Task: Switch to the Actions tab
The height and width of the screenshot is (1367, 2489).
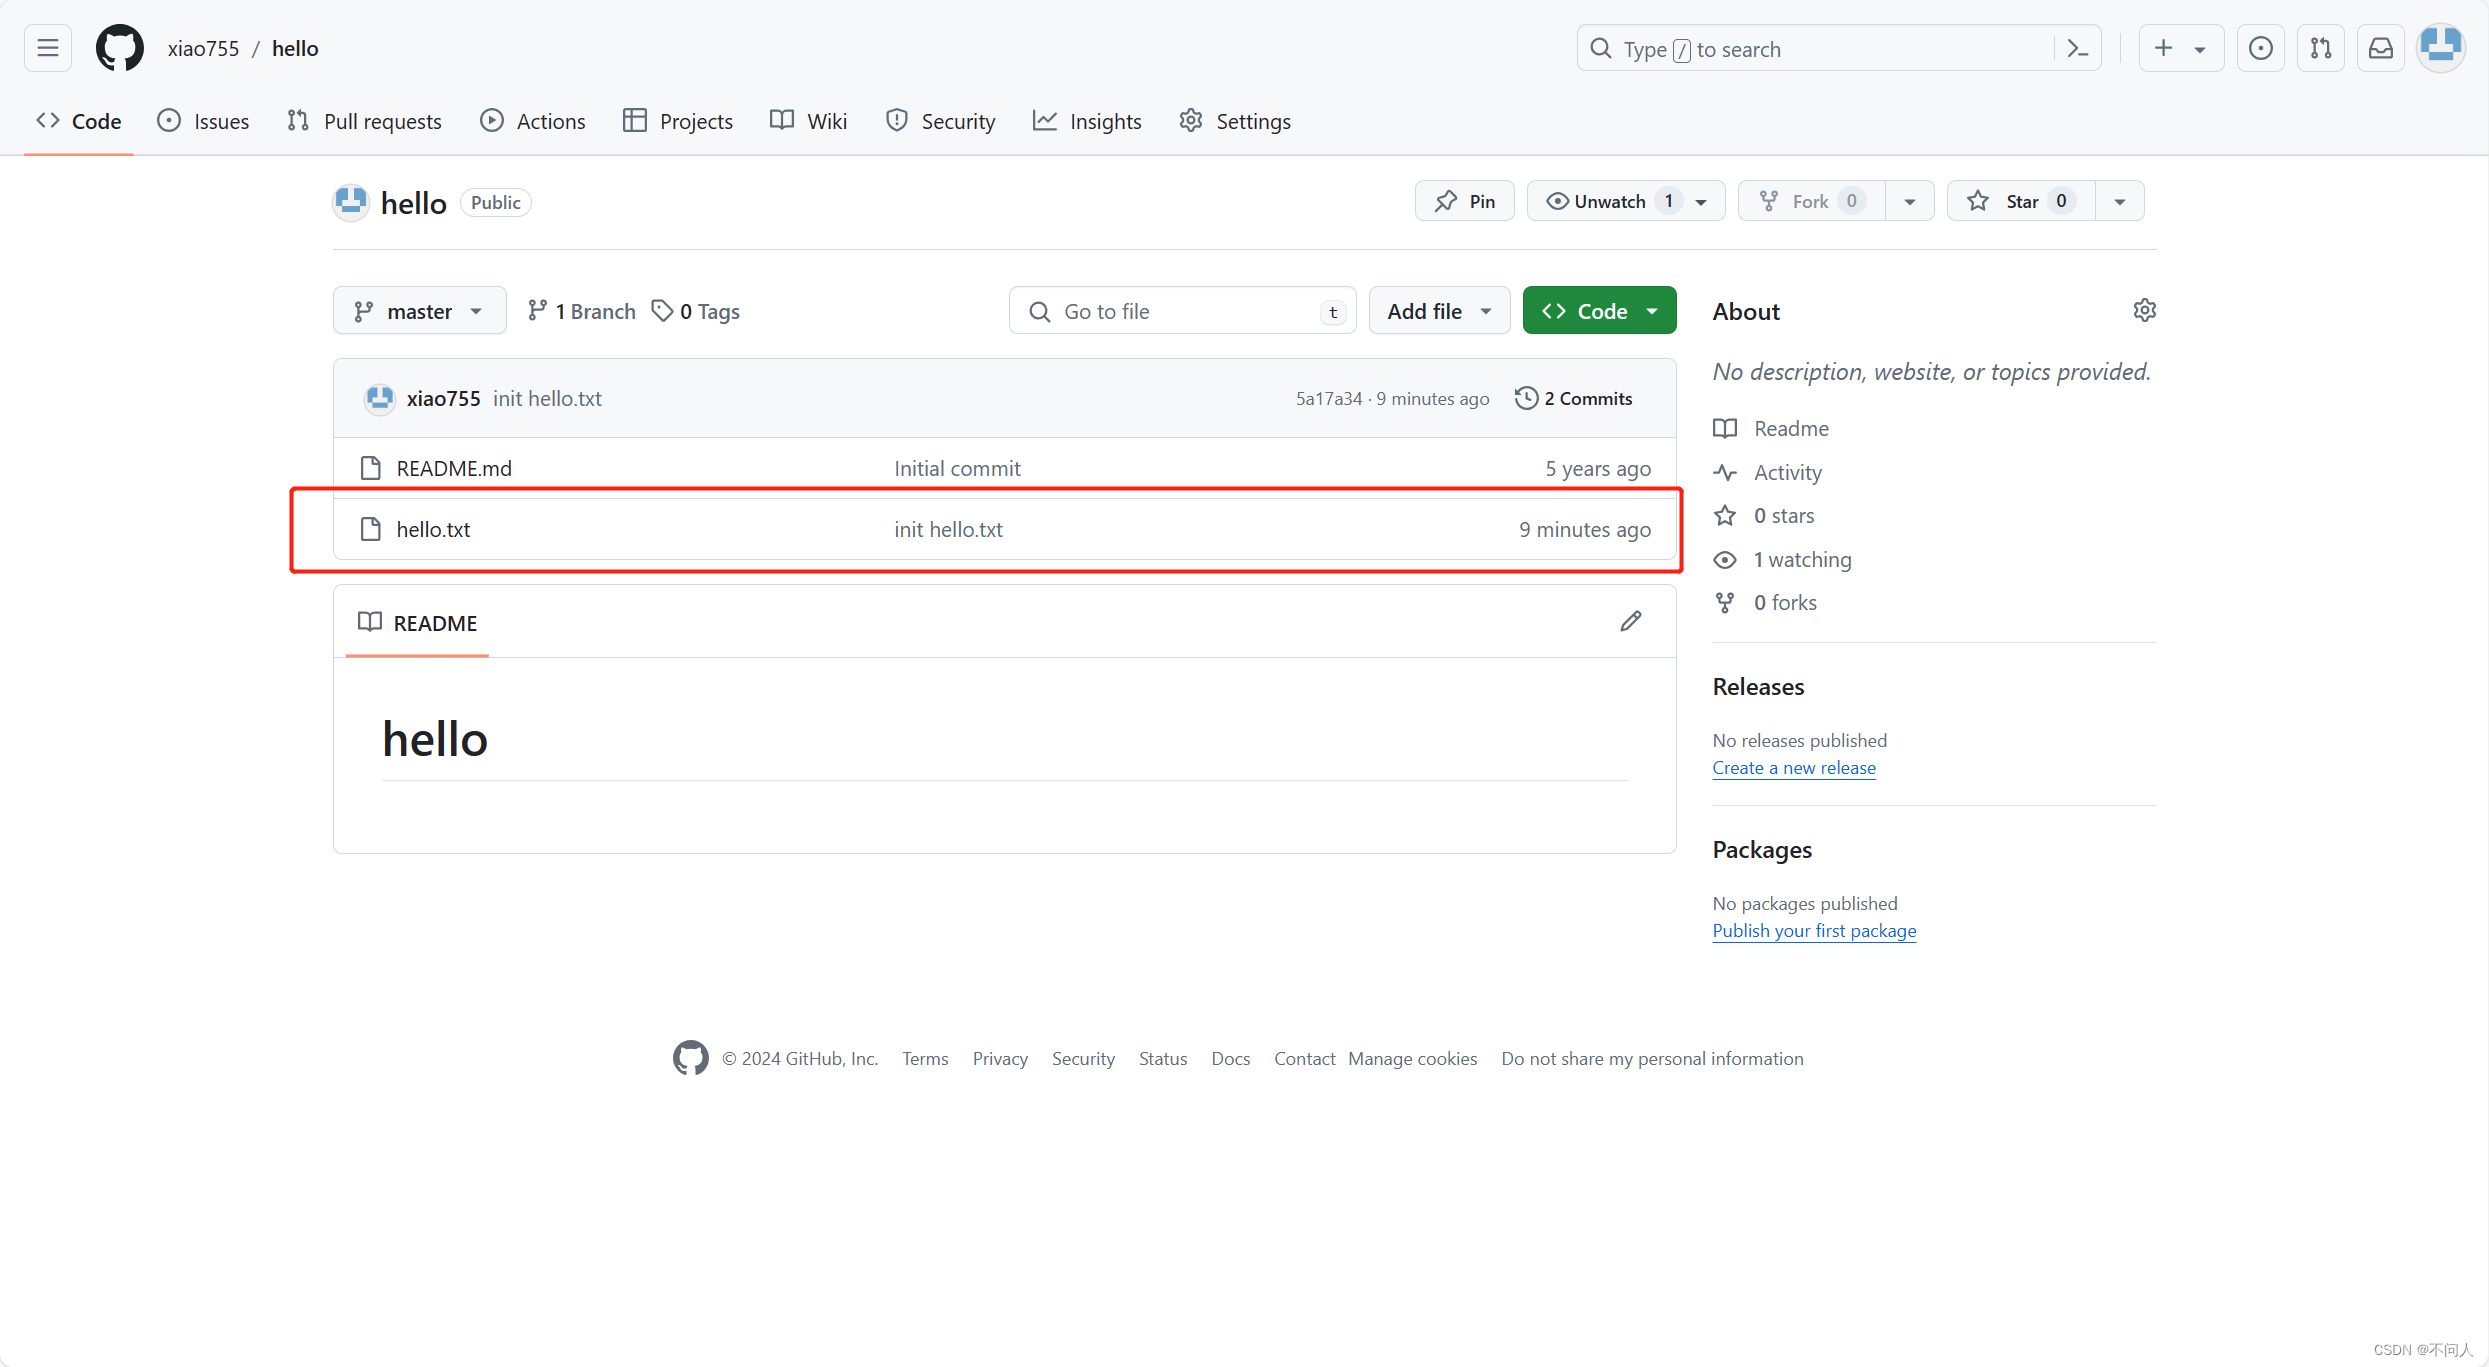Action: [533, 121]
